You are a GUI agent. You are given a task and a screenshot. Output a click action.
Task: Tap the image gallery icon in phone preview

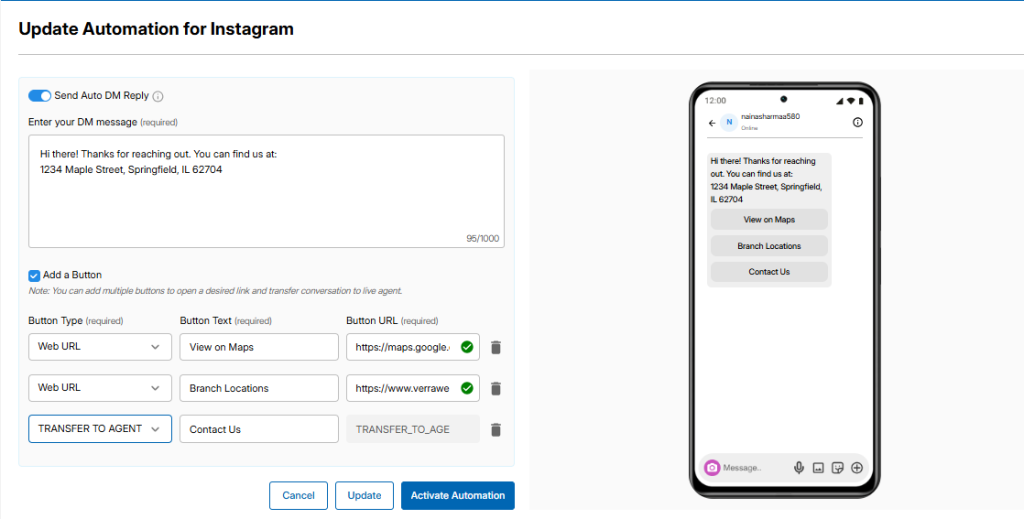tap(818, 467)
